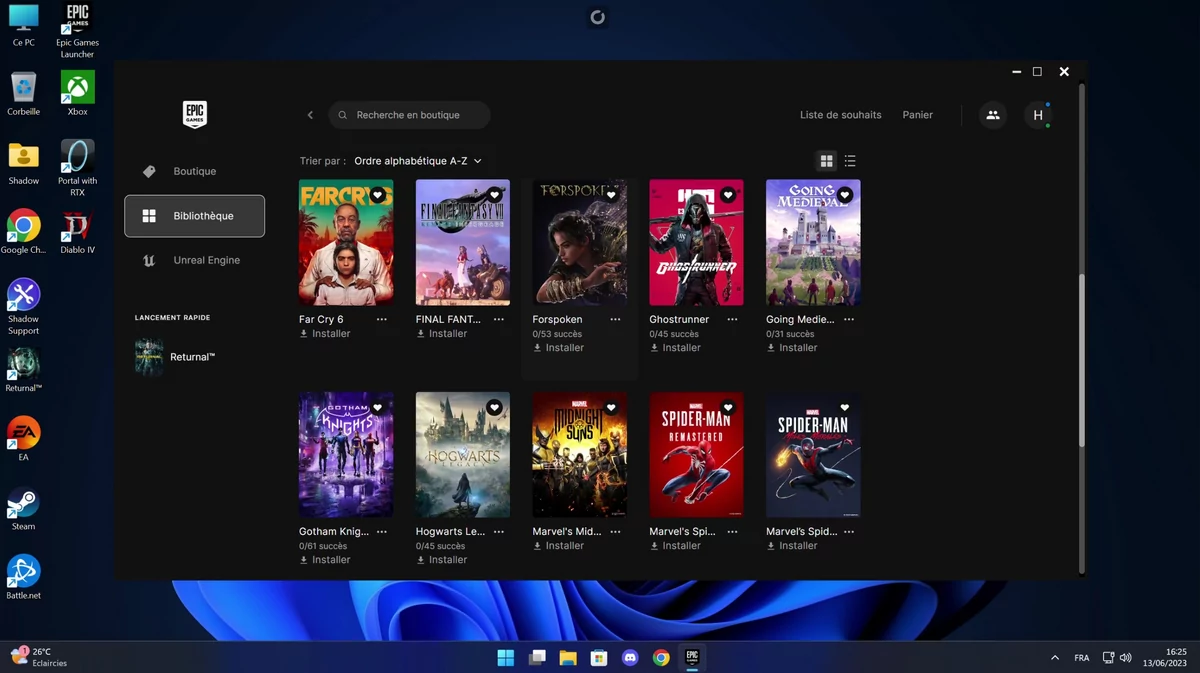Install Gotham Knights
The width and height of the screenshot is (1200, 673).
tap(325, 560)
